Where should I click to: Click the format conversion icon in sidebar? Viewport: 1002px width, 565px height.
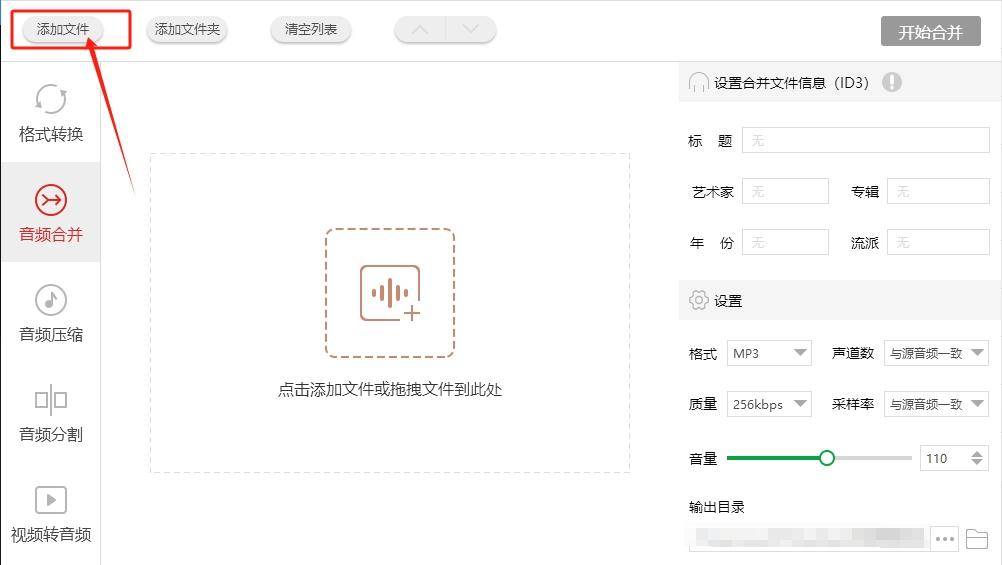coord(51,100)
